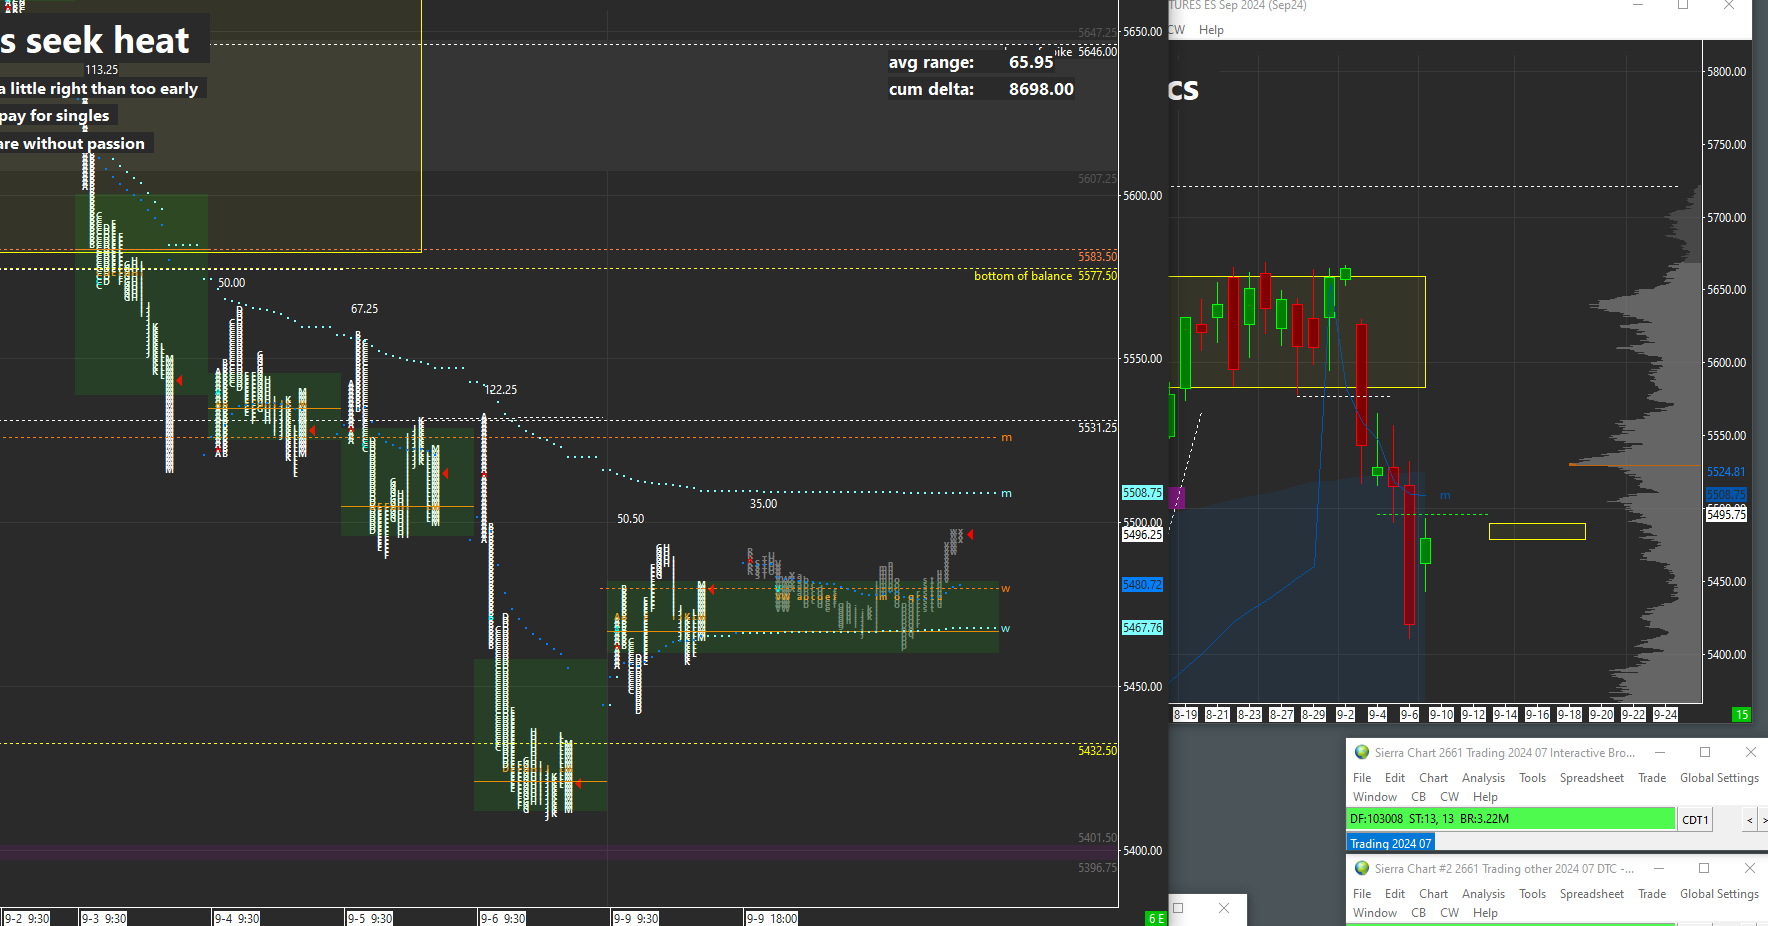The height and width of the screenshot is (926, 1768).
Task: Click the orange 5432.50 level label
Action: [1097, 751]
